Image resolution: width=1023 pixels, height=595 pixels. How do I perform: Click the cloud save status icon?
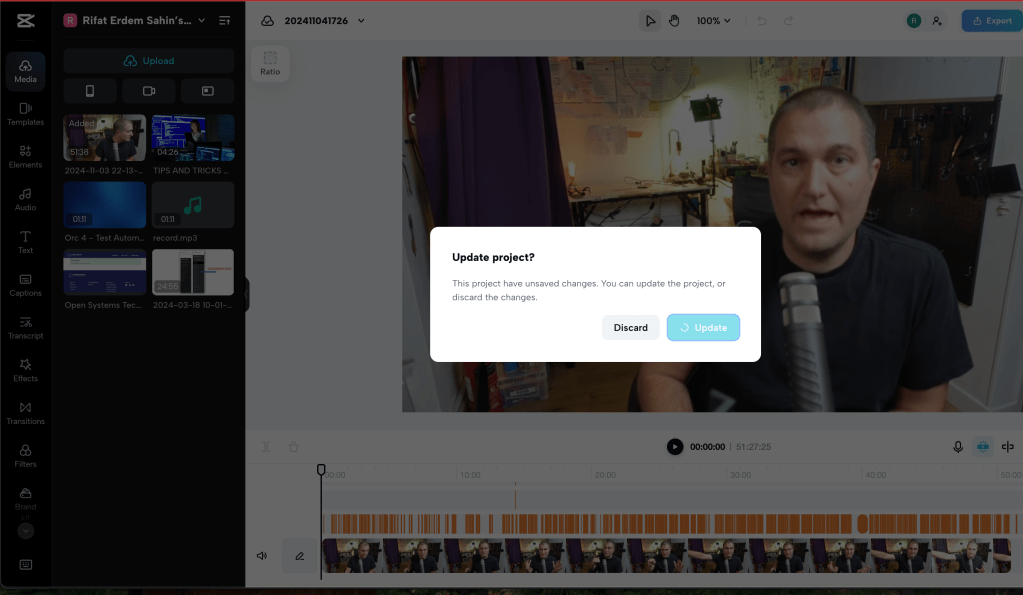[x=267, y=21]
